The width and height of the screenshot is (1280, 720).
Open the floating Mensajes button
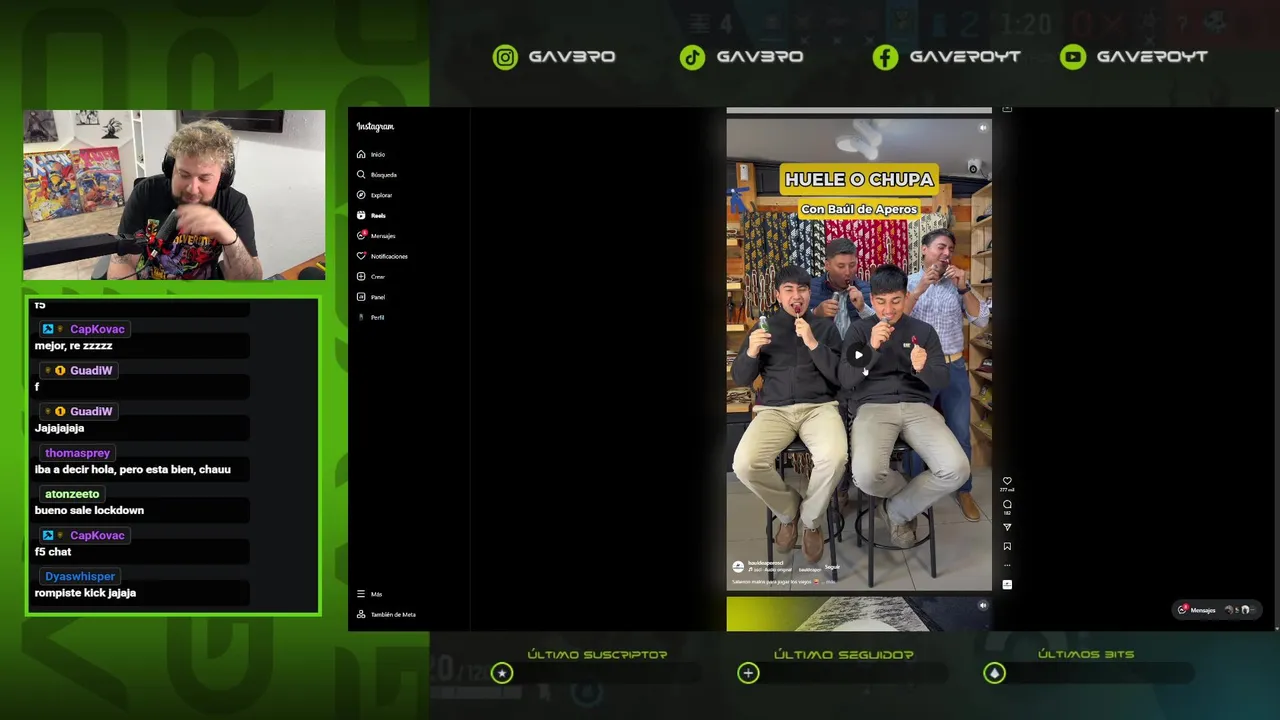pyautogui.click(x=1215, y=610)
